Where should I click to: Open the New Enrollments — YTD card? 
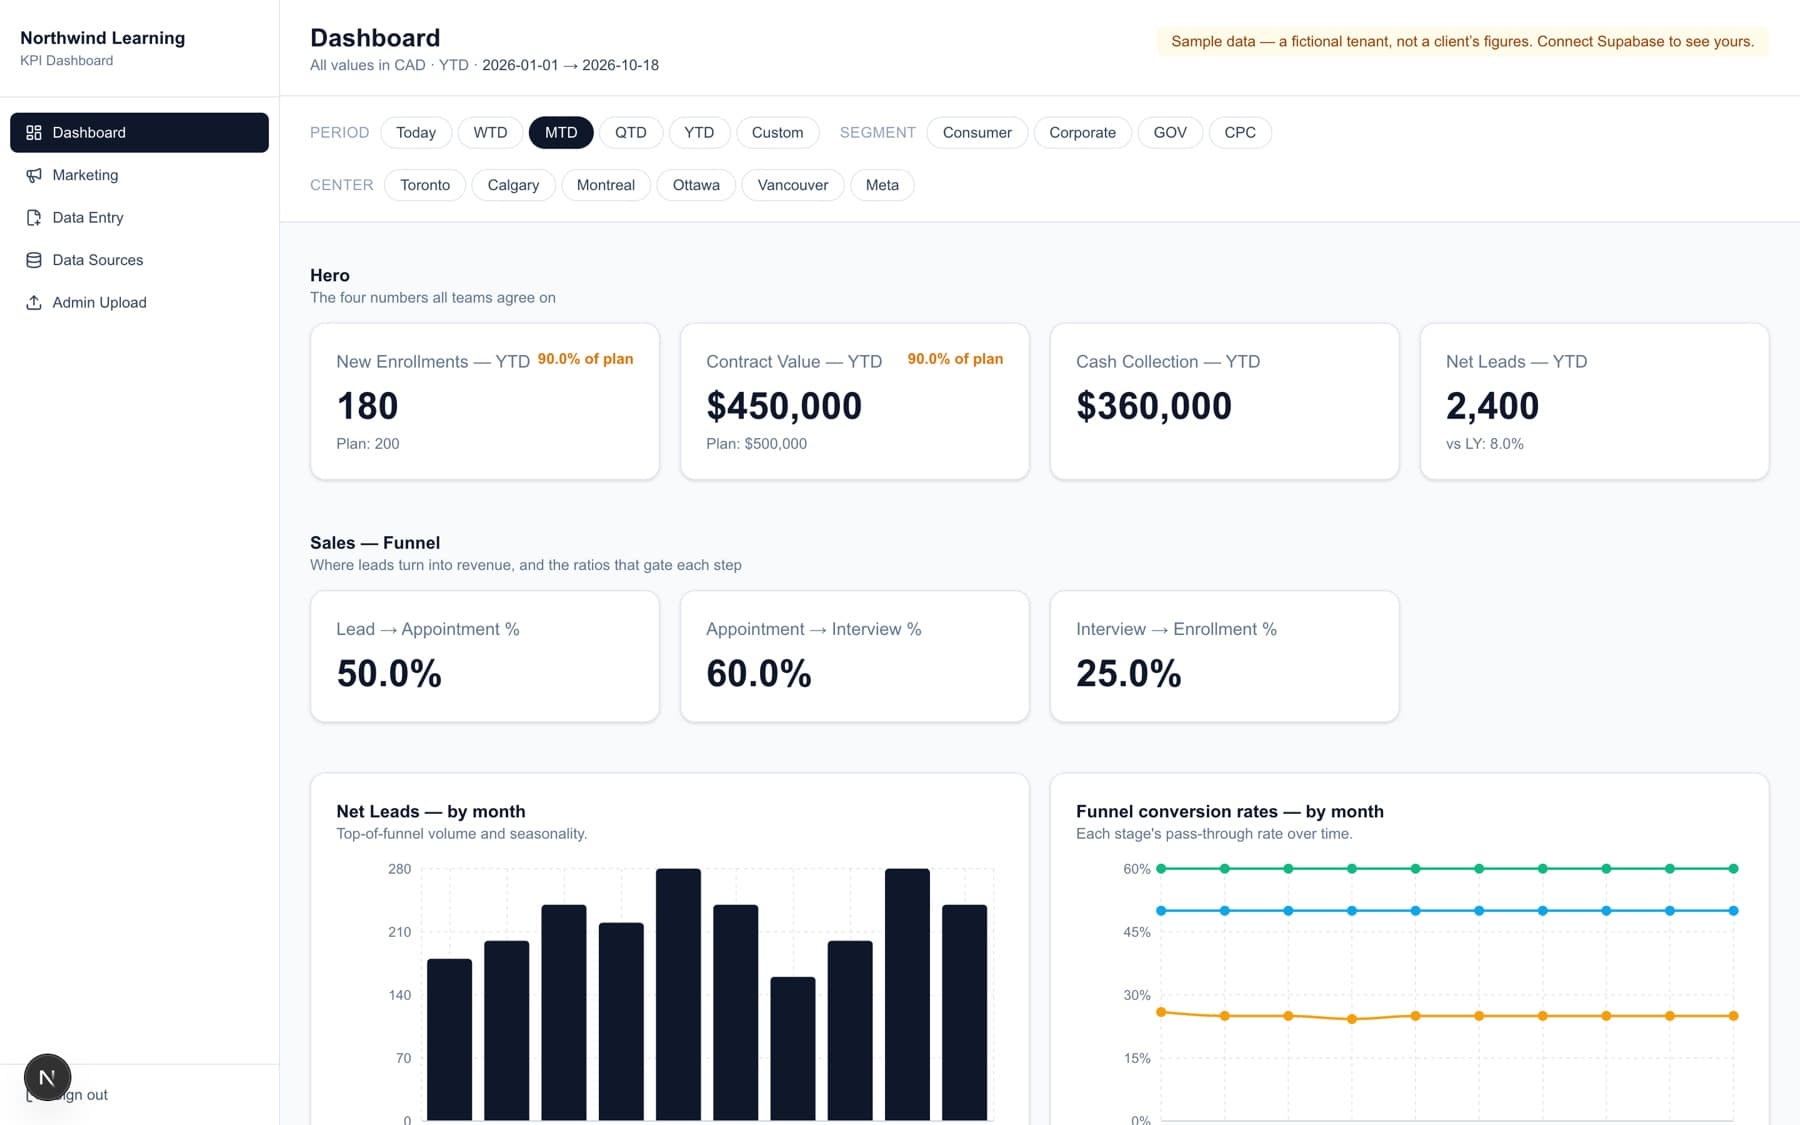coord(485,401)
